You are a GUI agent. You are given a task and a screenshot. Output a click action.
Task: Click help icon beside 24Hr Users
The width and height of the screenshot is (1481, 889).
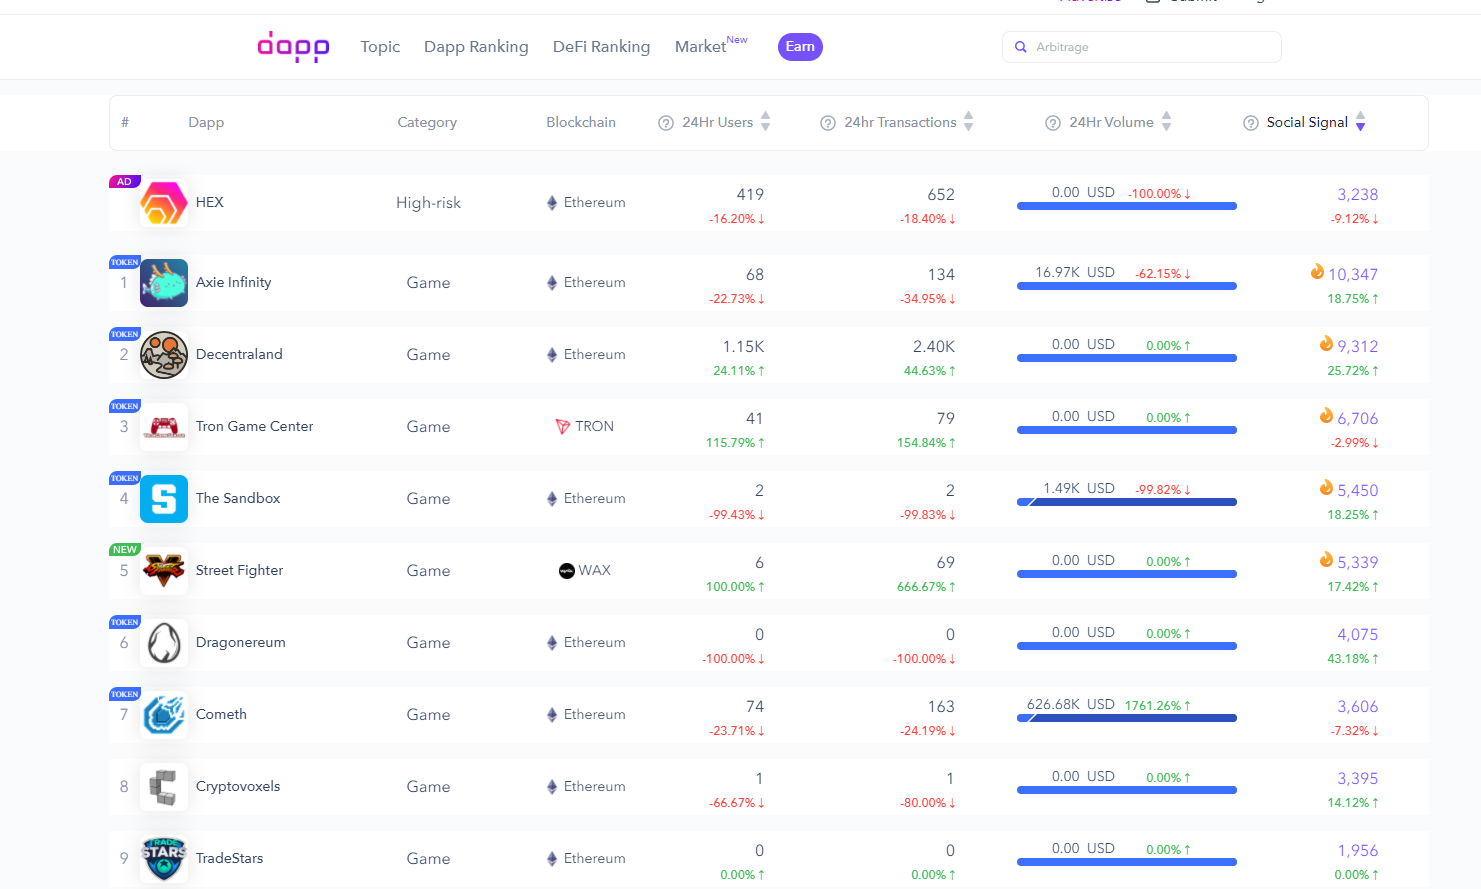tap(666, 123)
